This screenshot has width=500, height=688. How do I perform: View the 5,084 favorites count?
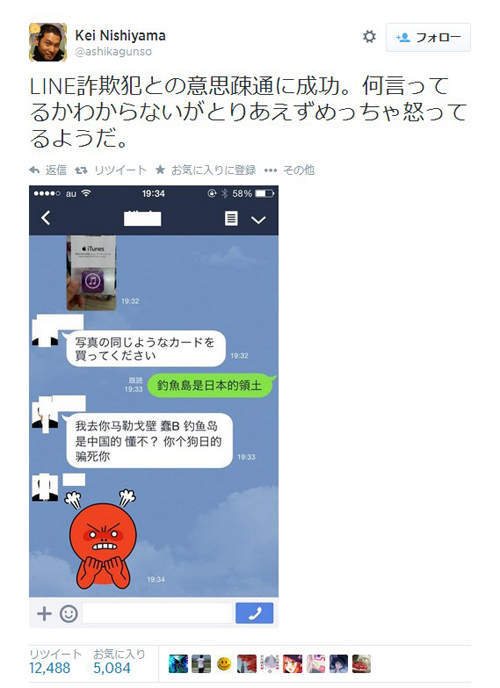coord(112,668)
